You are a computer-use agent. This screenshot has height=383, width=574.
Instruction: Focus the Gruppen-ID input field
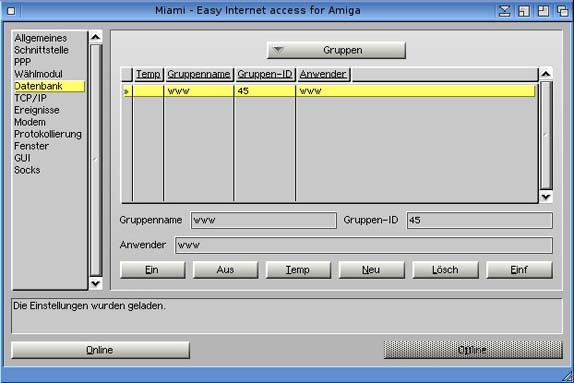480,220
